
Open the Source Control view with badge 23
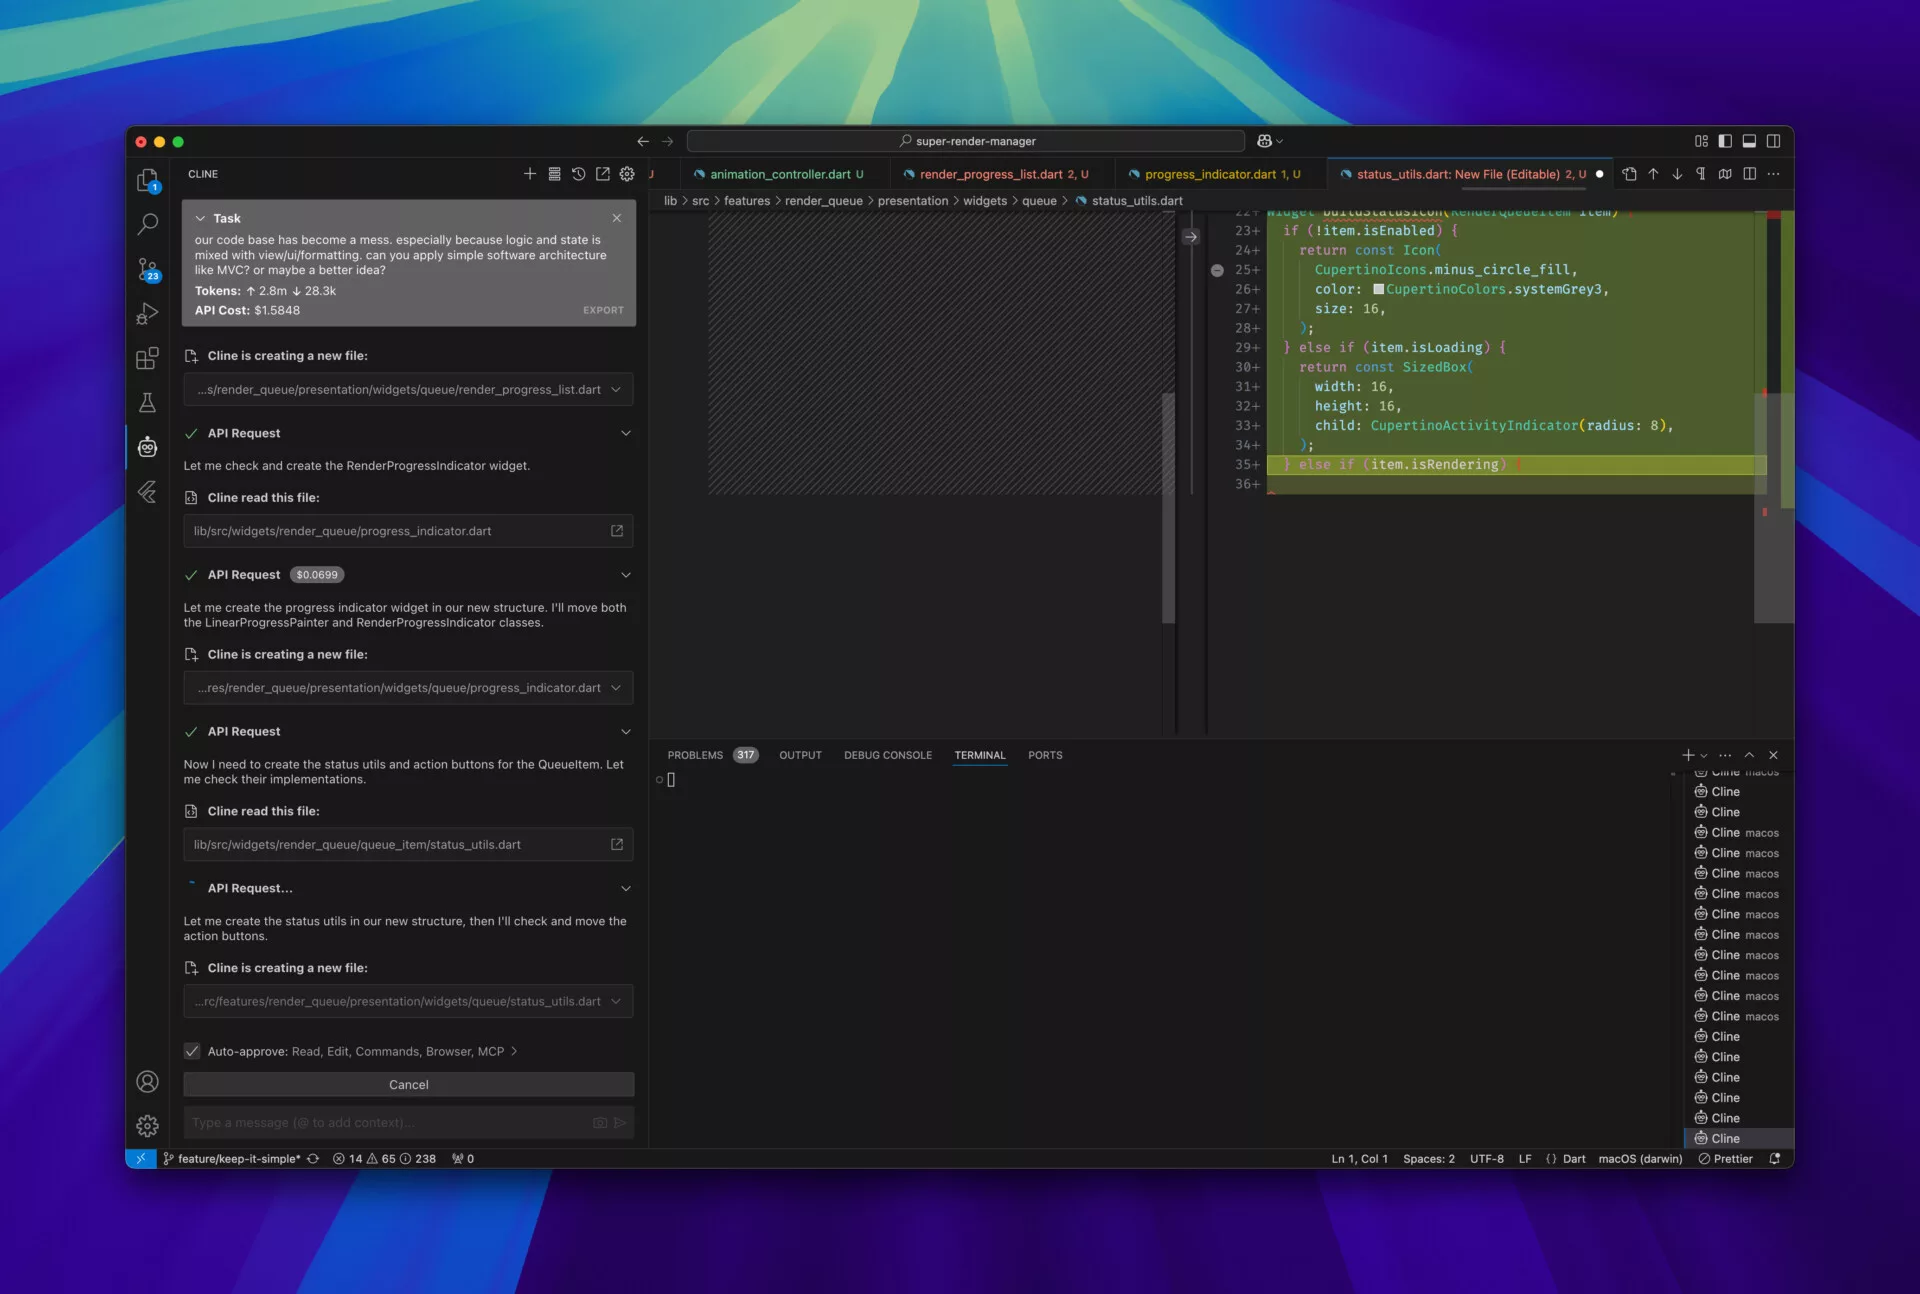coord(147,269)
